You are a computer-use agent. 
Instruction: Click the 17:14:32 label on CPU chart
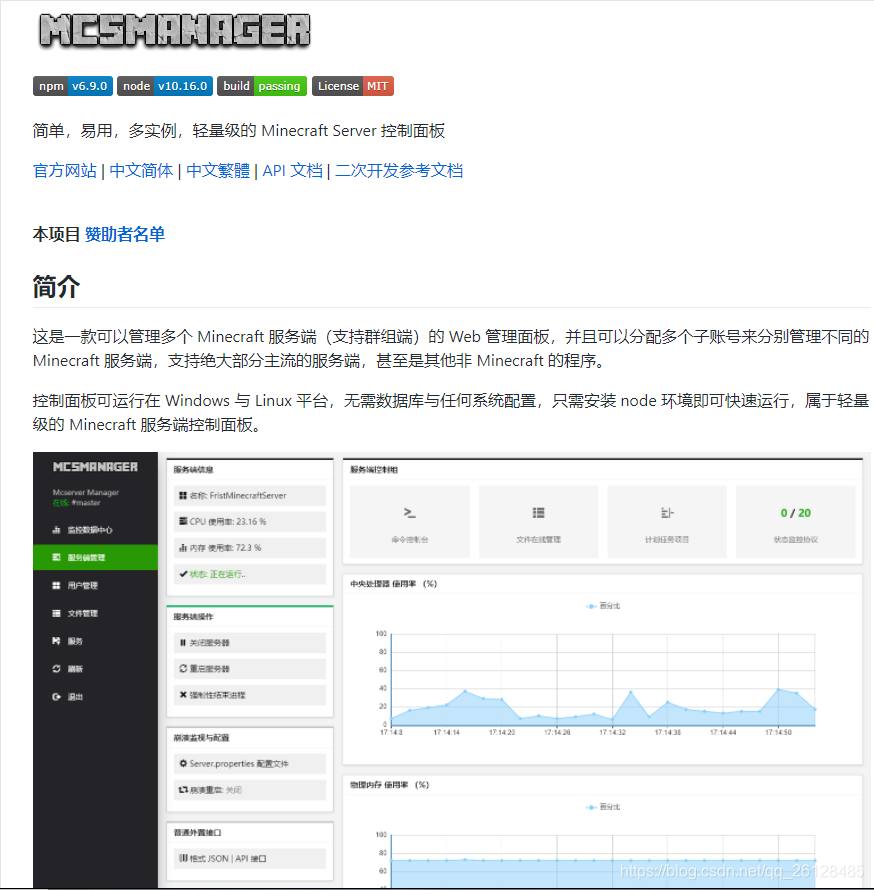click(x=612, y=733)
